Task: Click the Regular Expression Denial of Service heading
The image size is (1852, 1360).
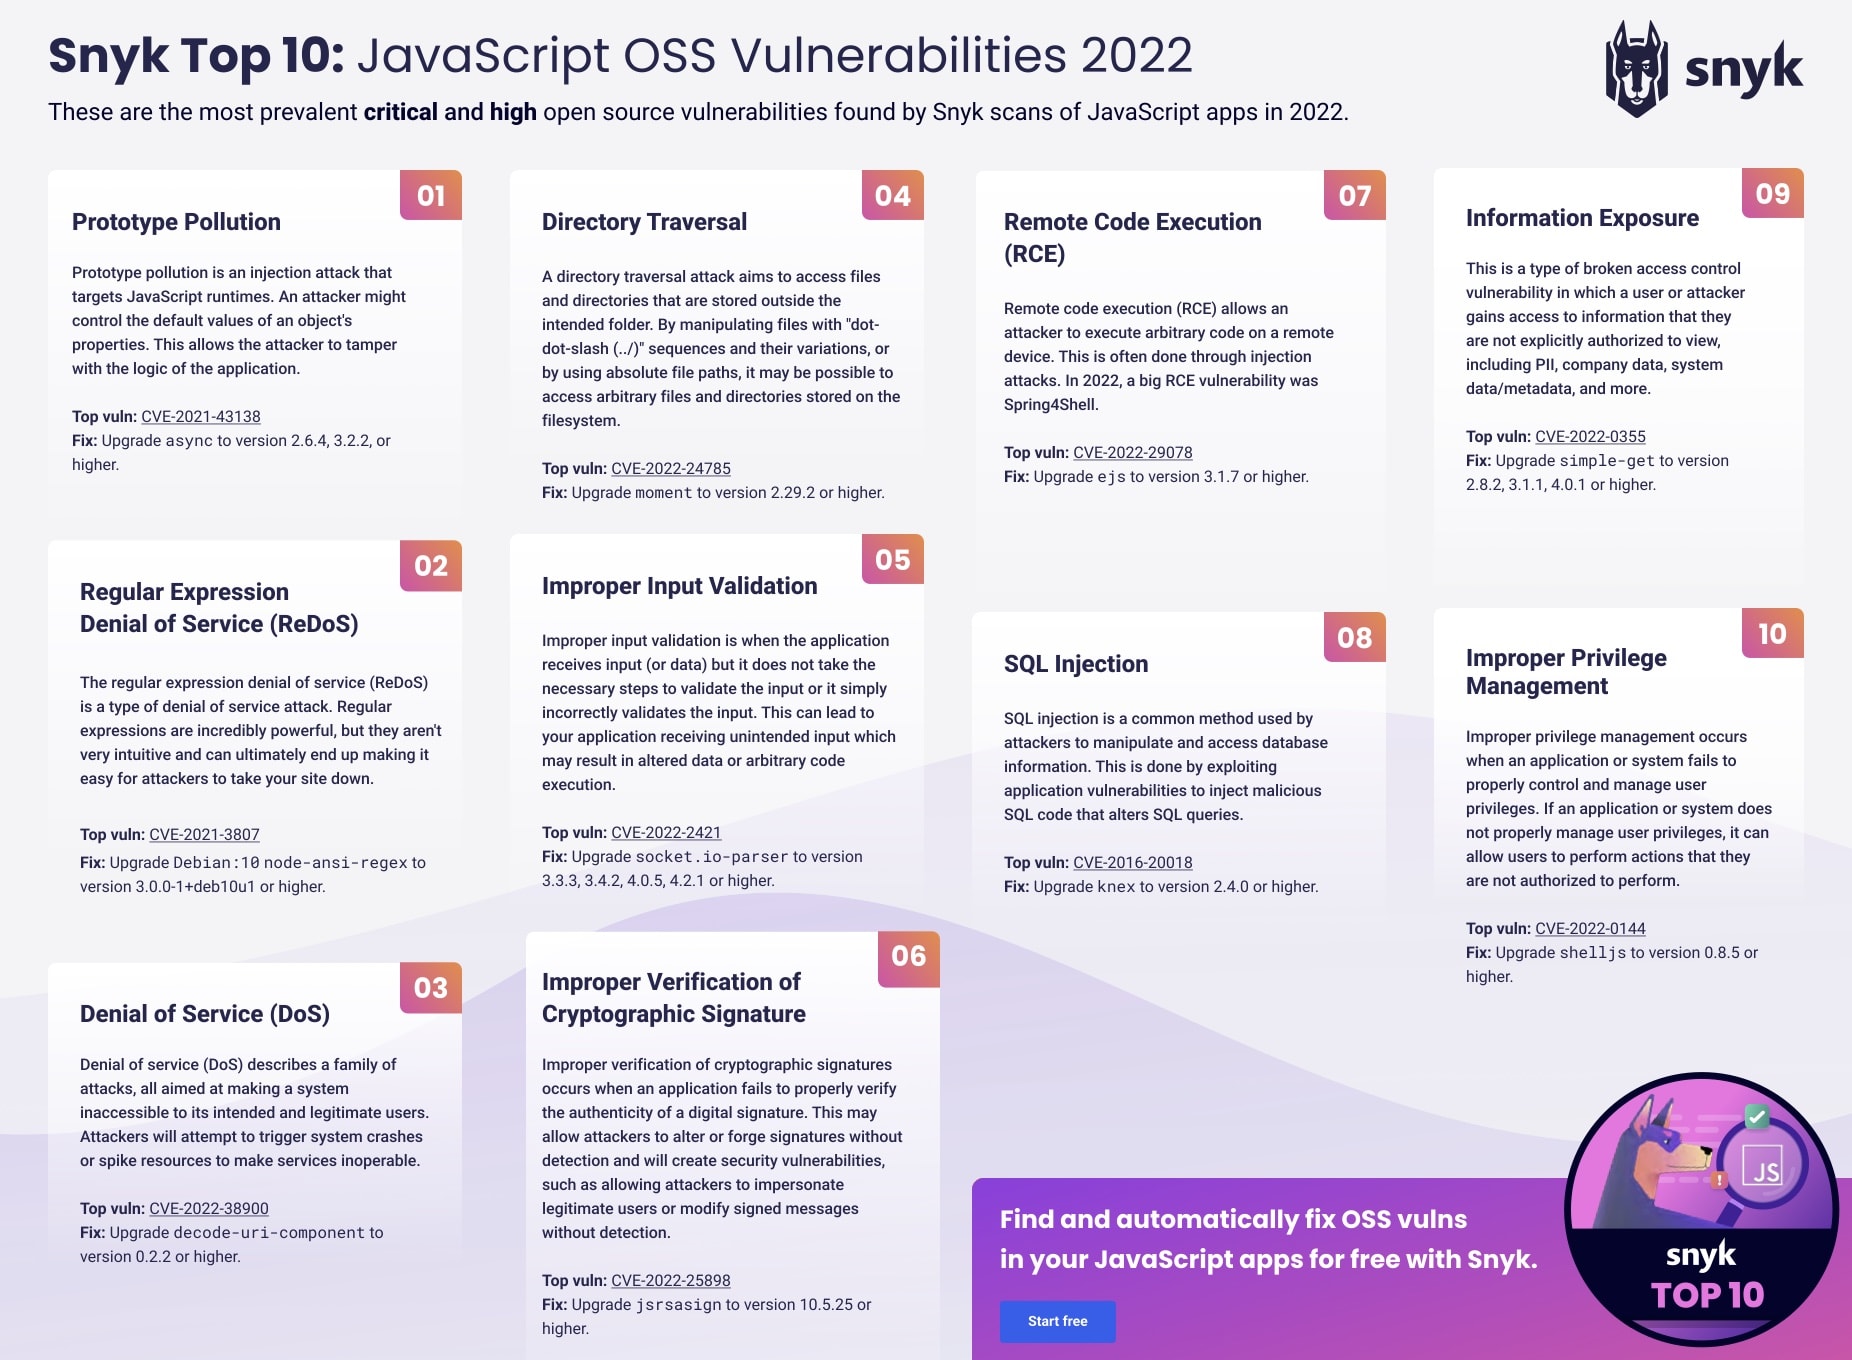Action: pos(219,608)
